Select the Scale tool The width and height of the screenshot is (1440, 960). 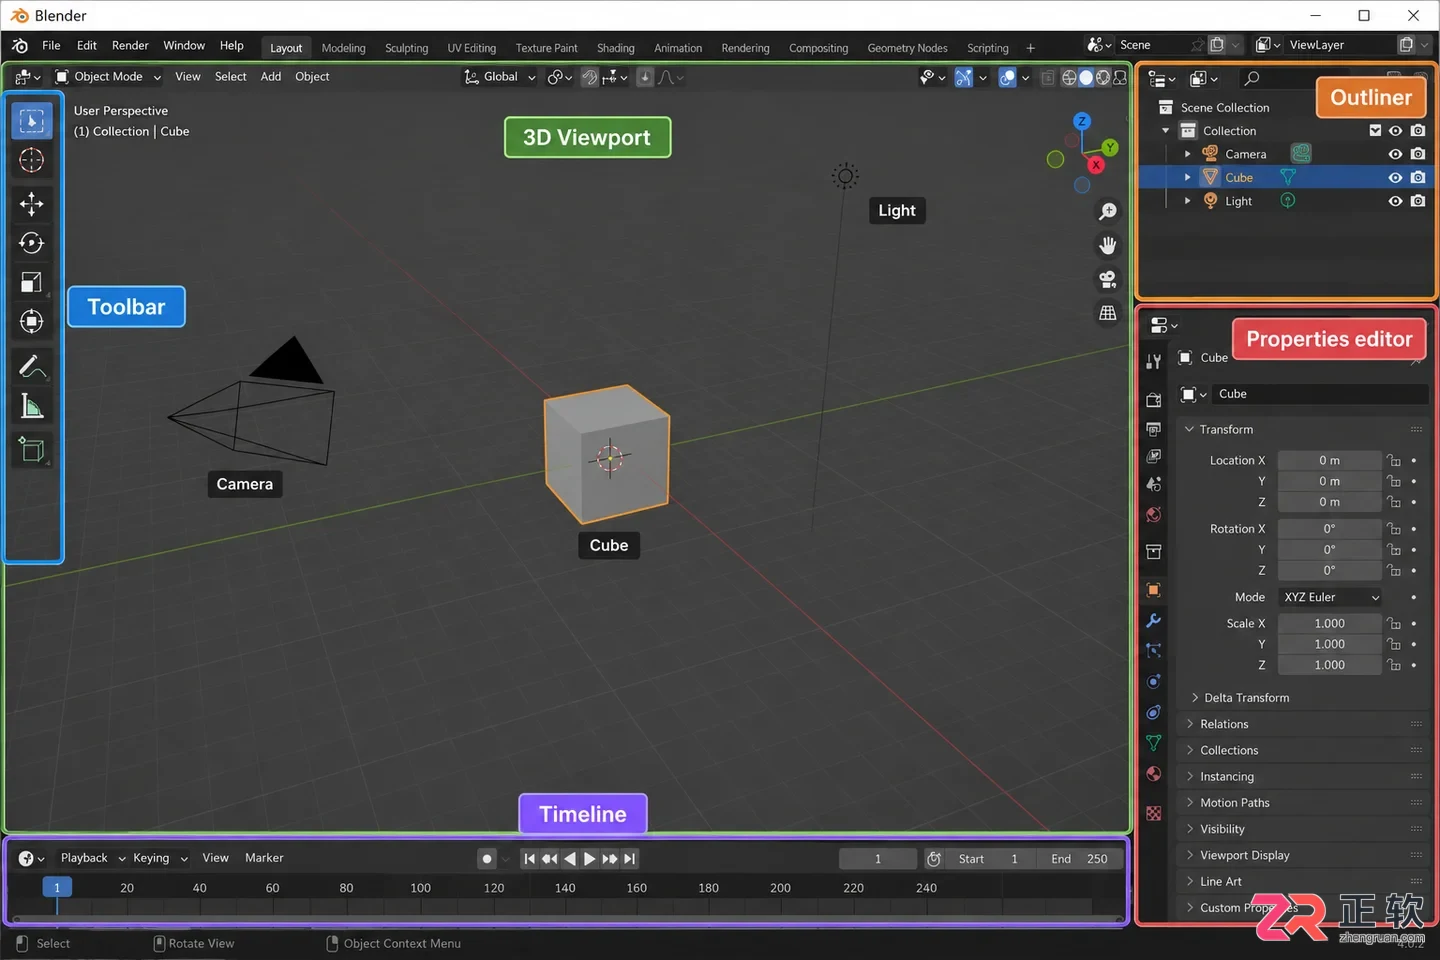click(32, 282)
